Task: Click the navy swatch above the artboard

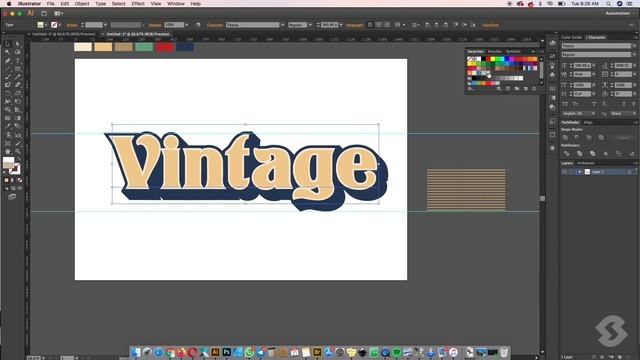Action: coord(185,47)
